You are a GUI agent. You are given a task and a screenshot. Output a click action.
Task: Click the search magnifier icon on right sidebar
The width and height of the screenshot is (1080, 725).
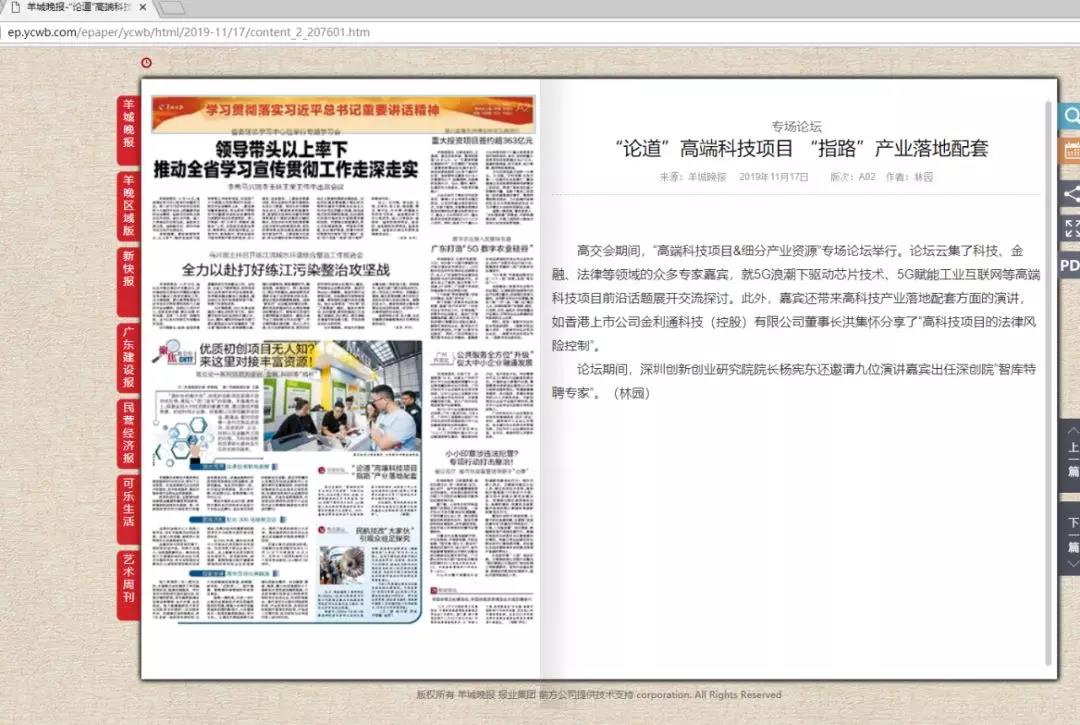click(x=1070, y=116)
